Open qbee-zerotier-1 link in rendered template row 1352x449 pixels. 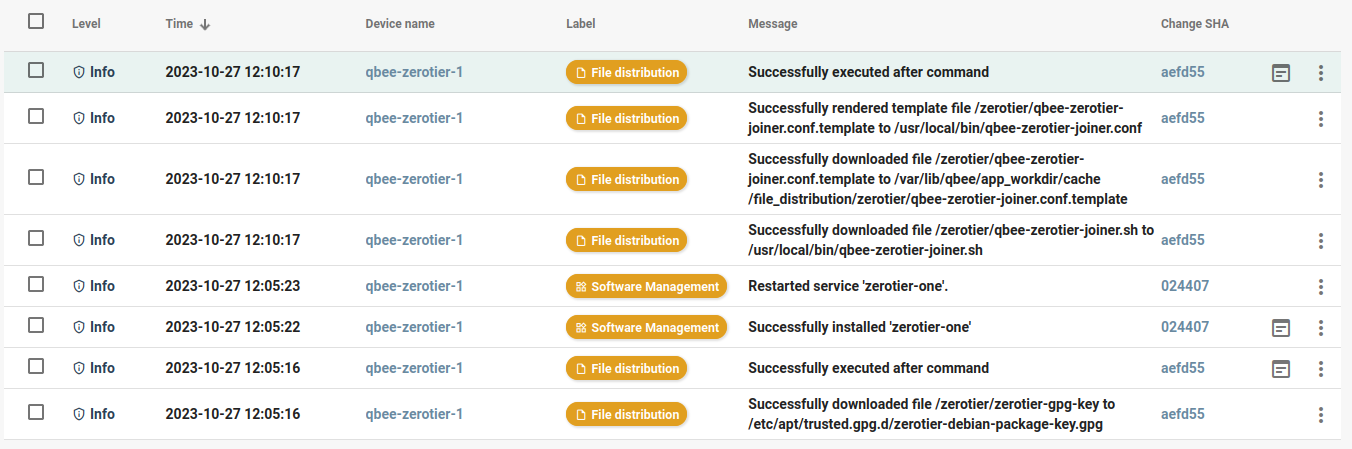[414, 118]
